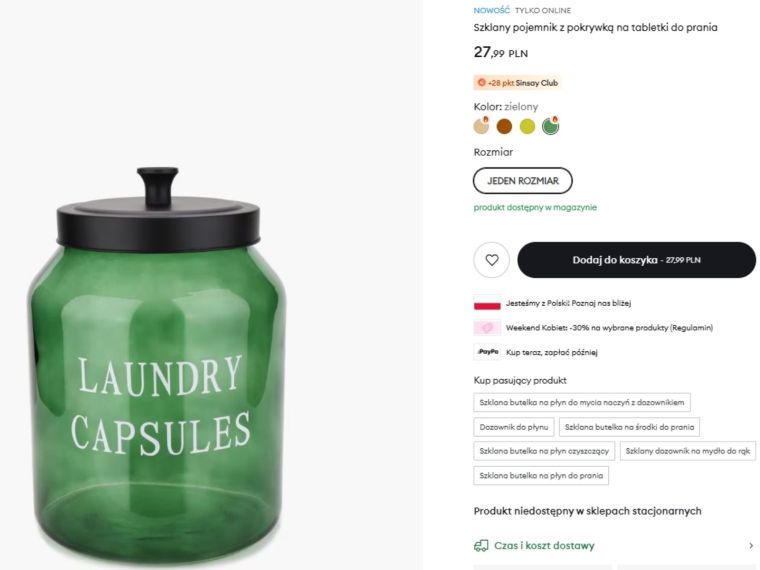Image resolution: width=760 pixels, height=570 pixels.
Task: Click the delivery truck icon
Action: pos(481,546)
